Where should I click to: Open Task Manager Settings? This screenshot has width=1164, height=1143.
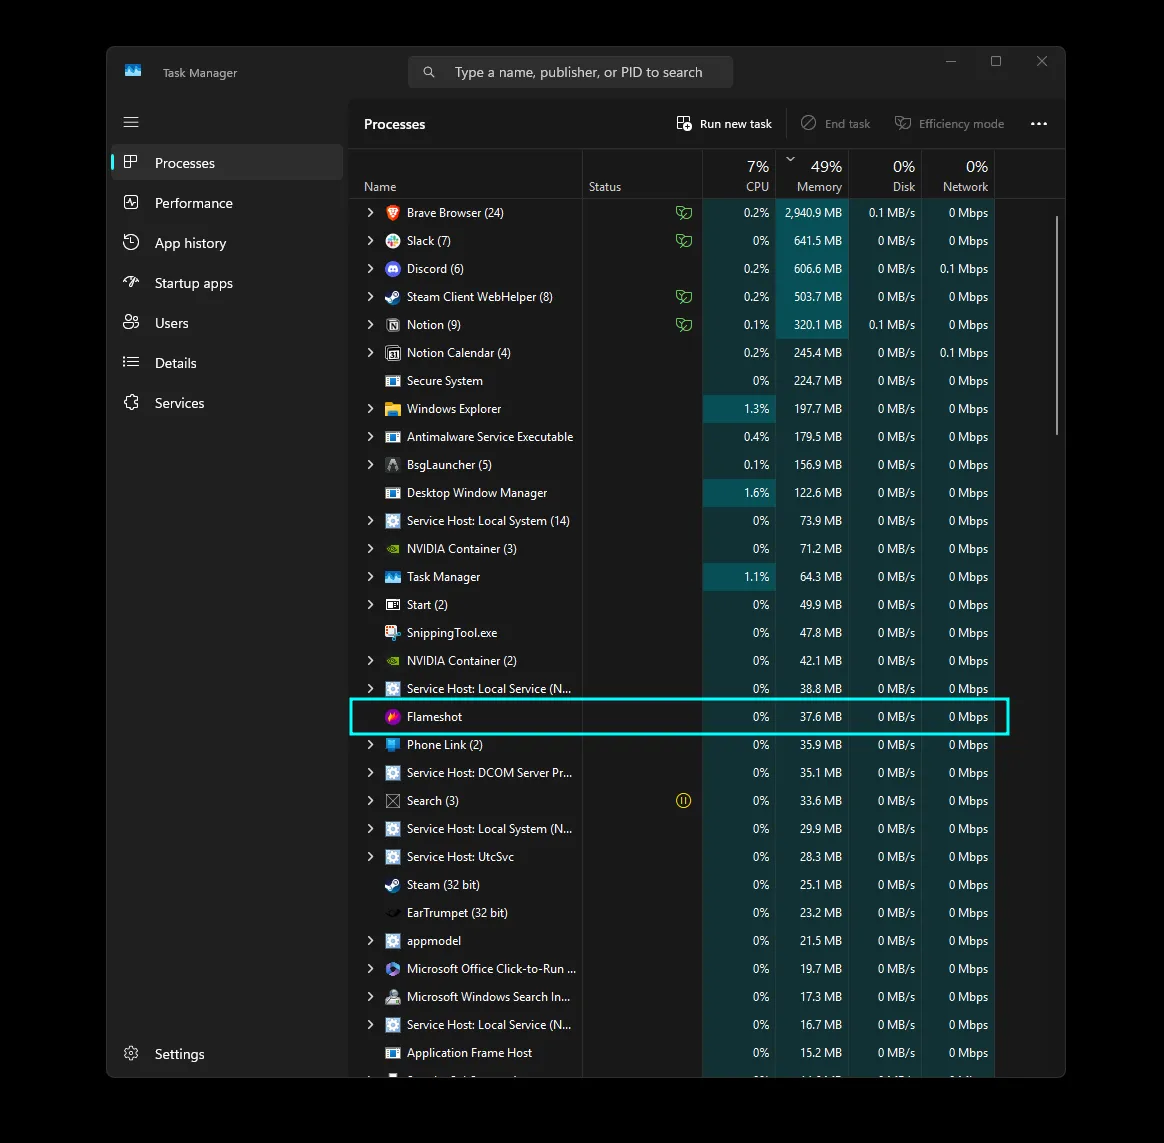tap(227, 1054)
